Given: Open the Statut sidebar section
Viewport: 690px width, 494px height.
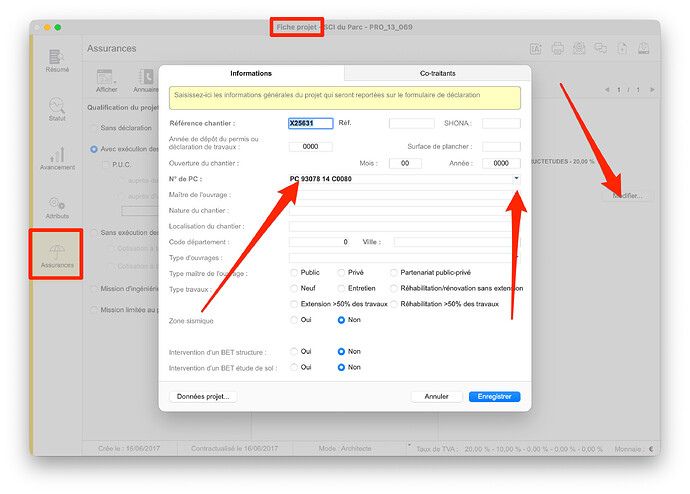Looking at the screenshot, I should [56, 112].
